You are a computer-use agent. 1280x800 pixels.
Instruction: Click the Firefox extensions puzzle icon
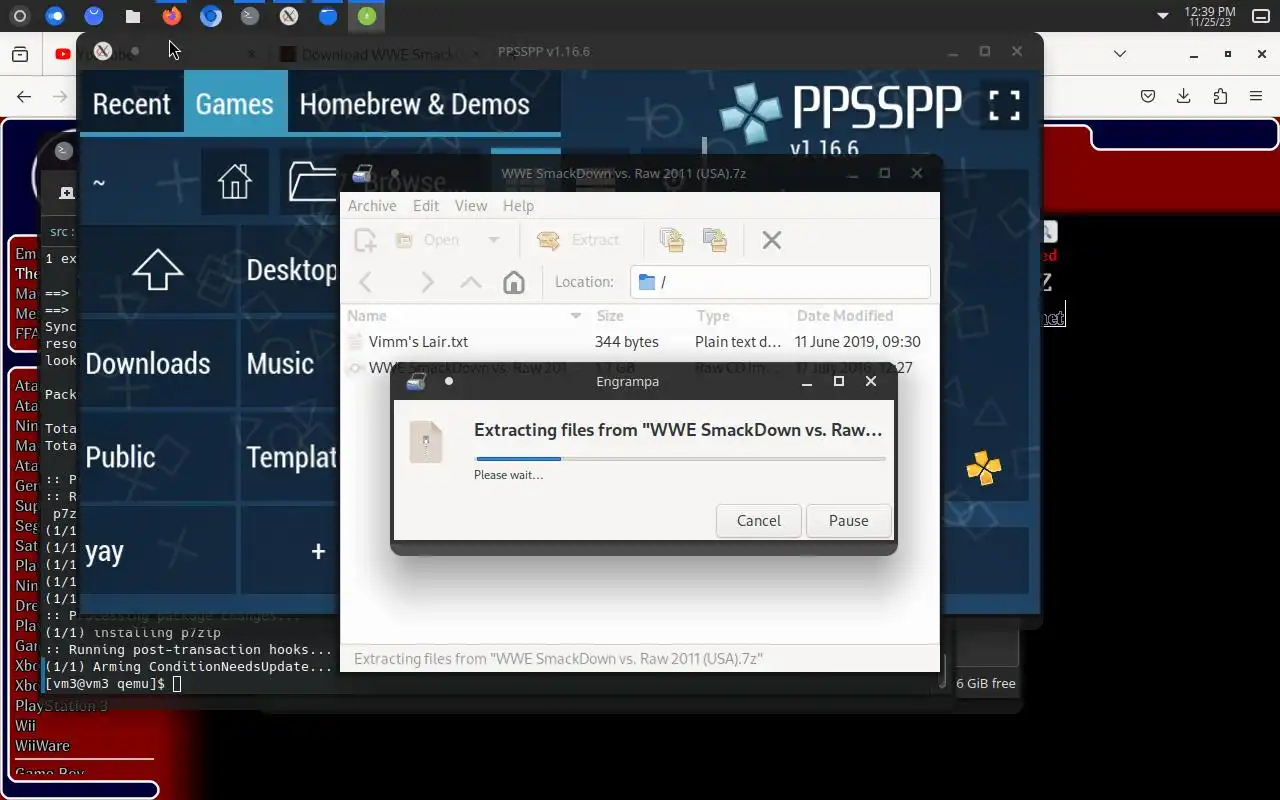(1220, 97)
